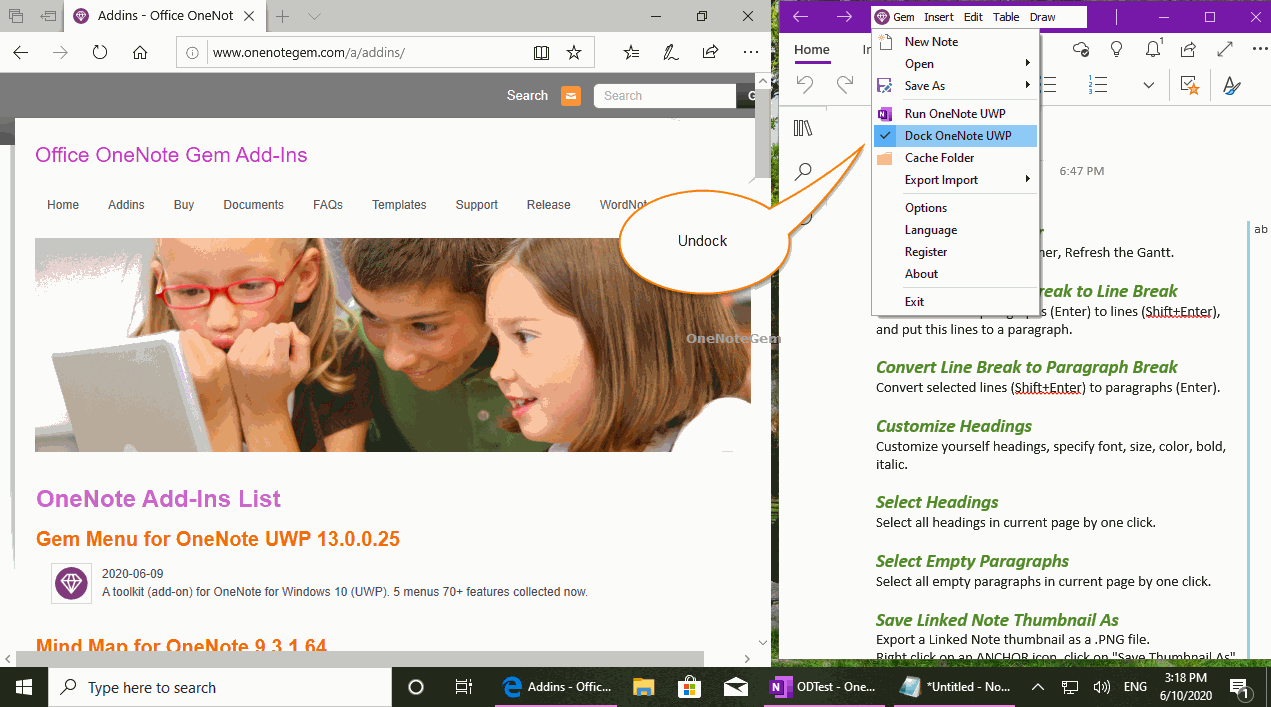
Task: Click the orange mail icon beside Search
Action: (x=571, y=96)
